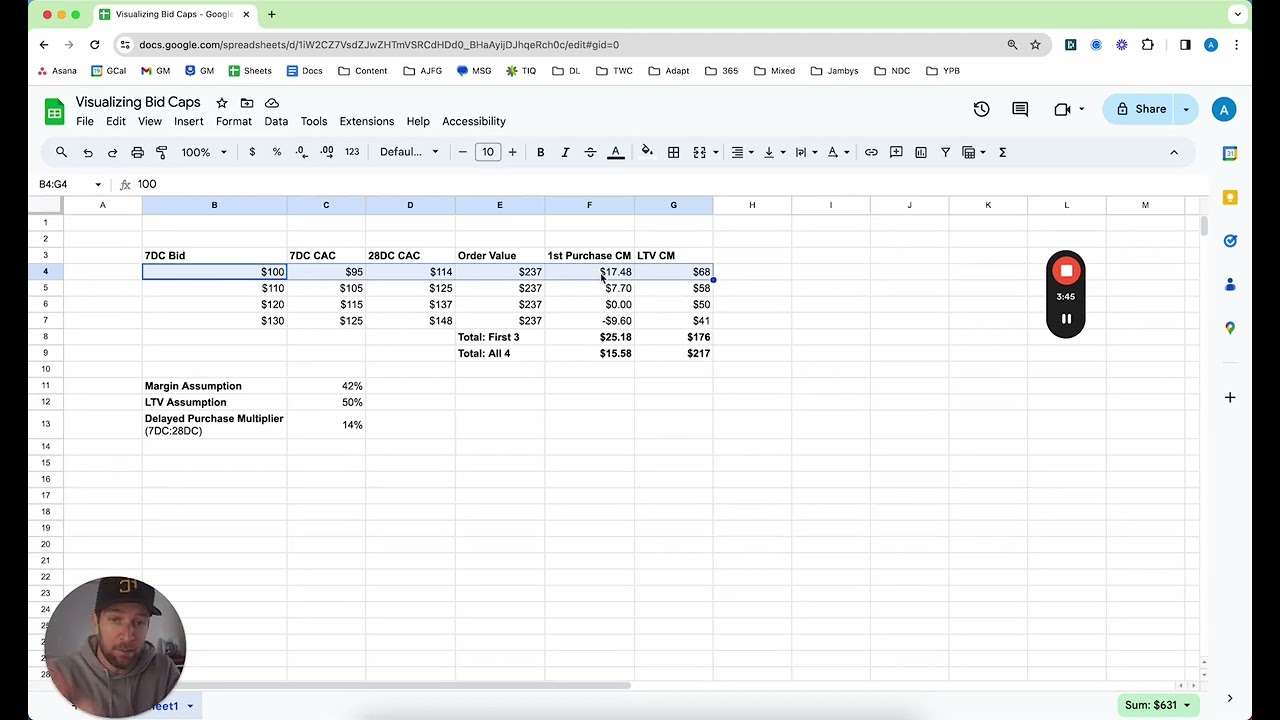The width and height of the screenshot is (1280, 720).
Task: Hide the menus with collapse arrow
Action: [1174, 152]
